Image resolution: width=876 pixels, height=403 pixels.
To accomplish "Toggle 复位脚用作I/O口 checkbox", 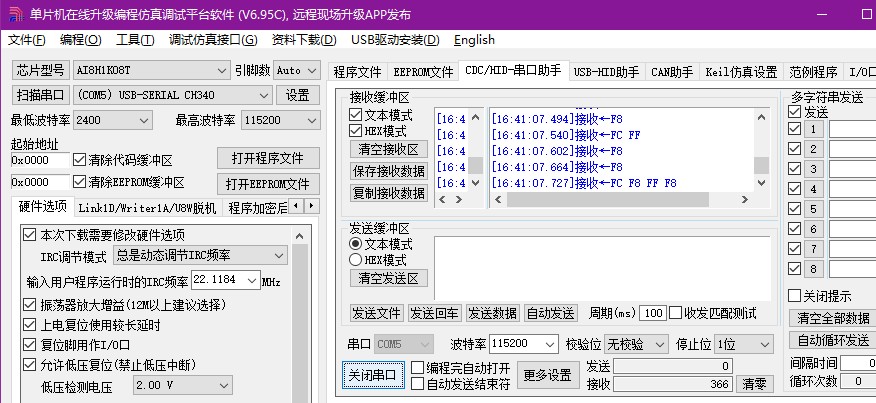I will 29,345.
